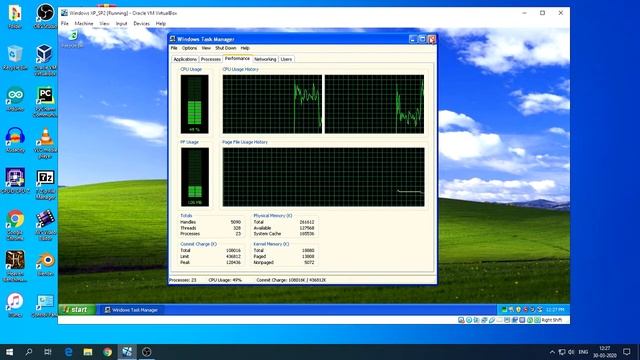
Task: Select the Performance tab
Action: (237, 58)
